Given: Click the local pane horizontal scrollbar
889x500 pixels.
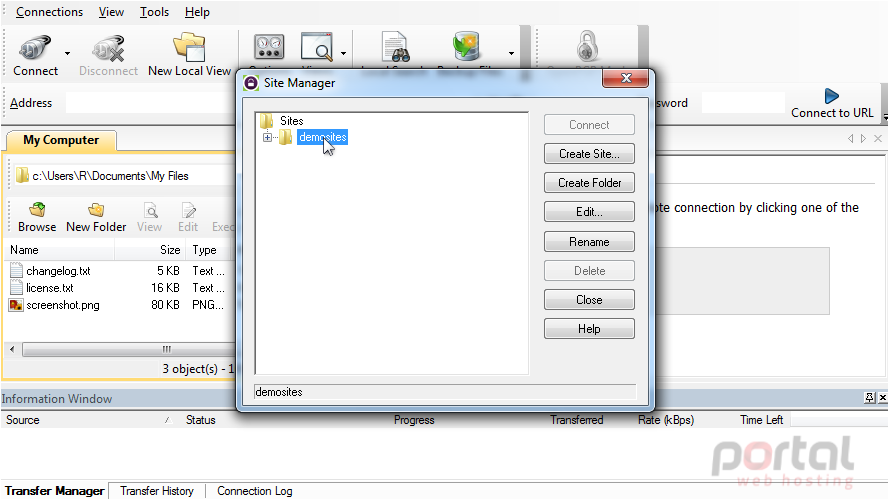Looking at the screenshot, I should 128,349.
